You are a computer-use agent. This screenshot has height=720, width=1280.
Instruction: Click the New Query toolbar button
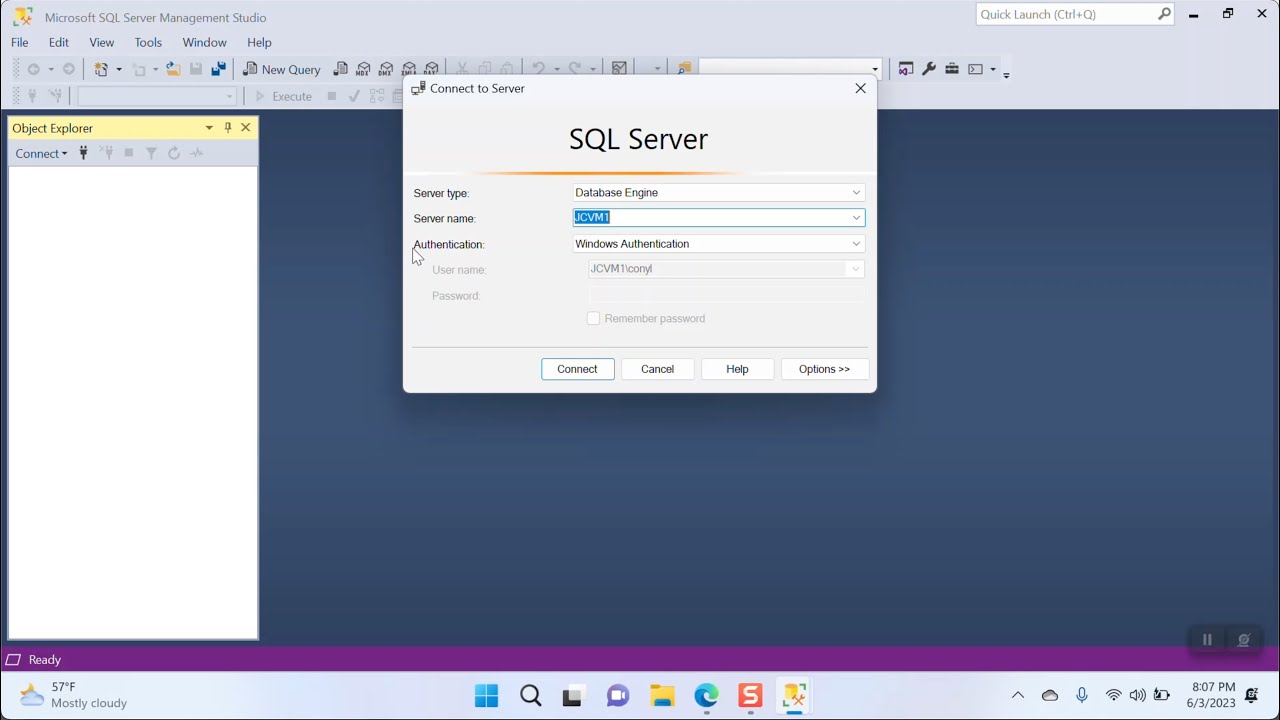click(282, 69)
